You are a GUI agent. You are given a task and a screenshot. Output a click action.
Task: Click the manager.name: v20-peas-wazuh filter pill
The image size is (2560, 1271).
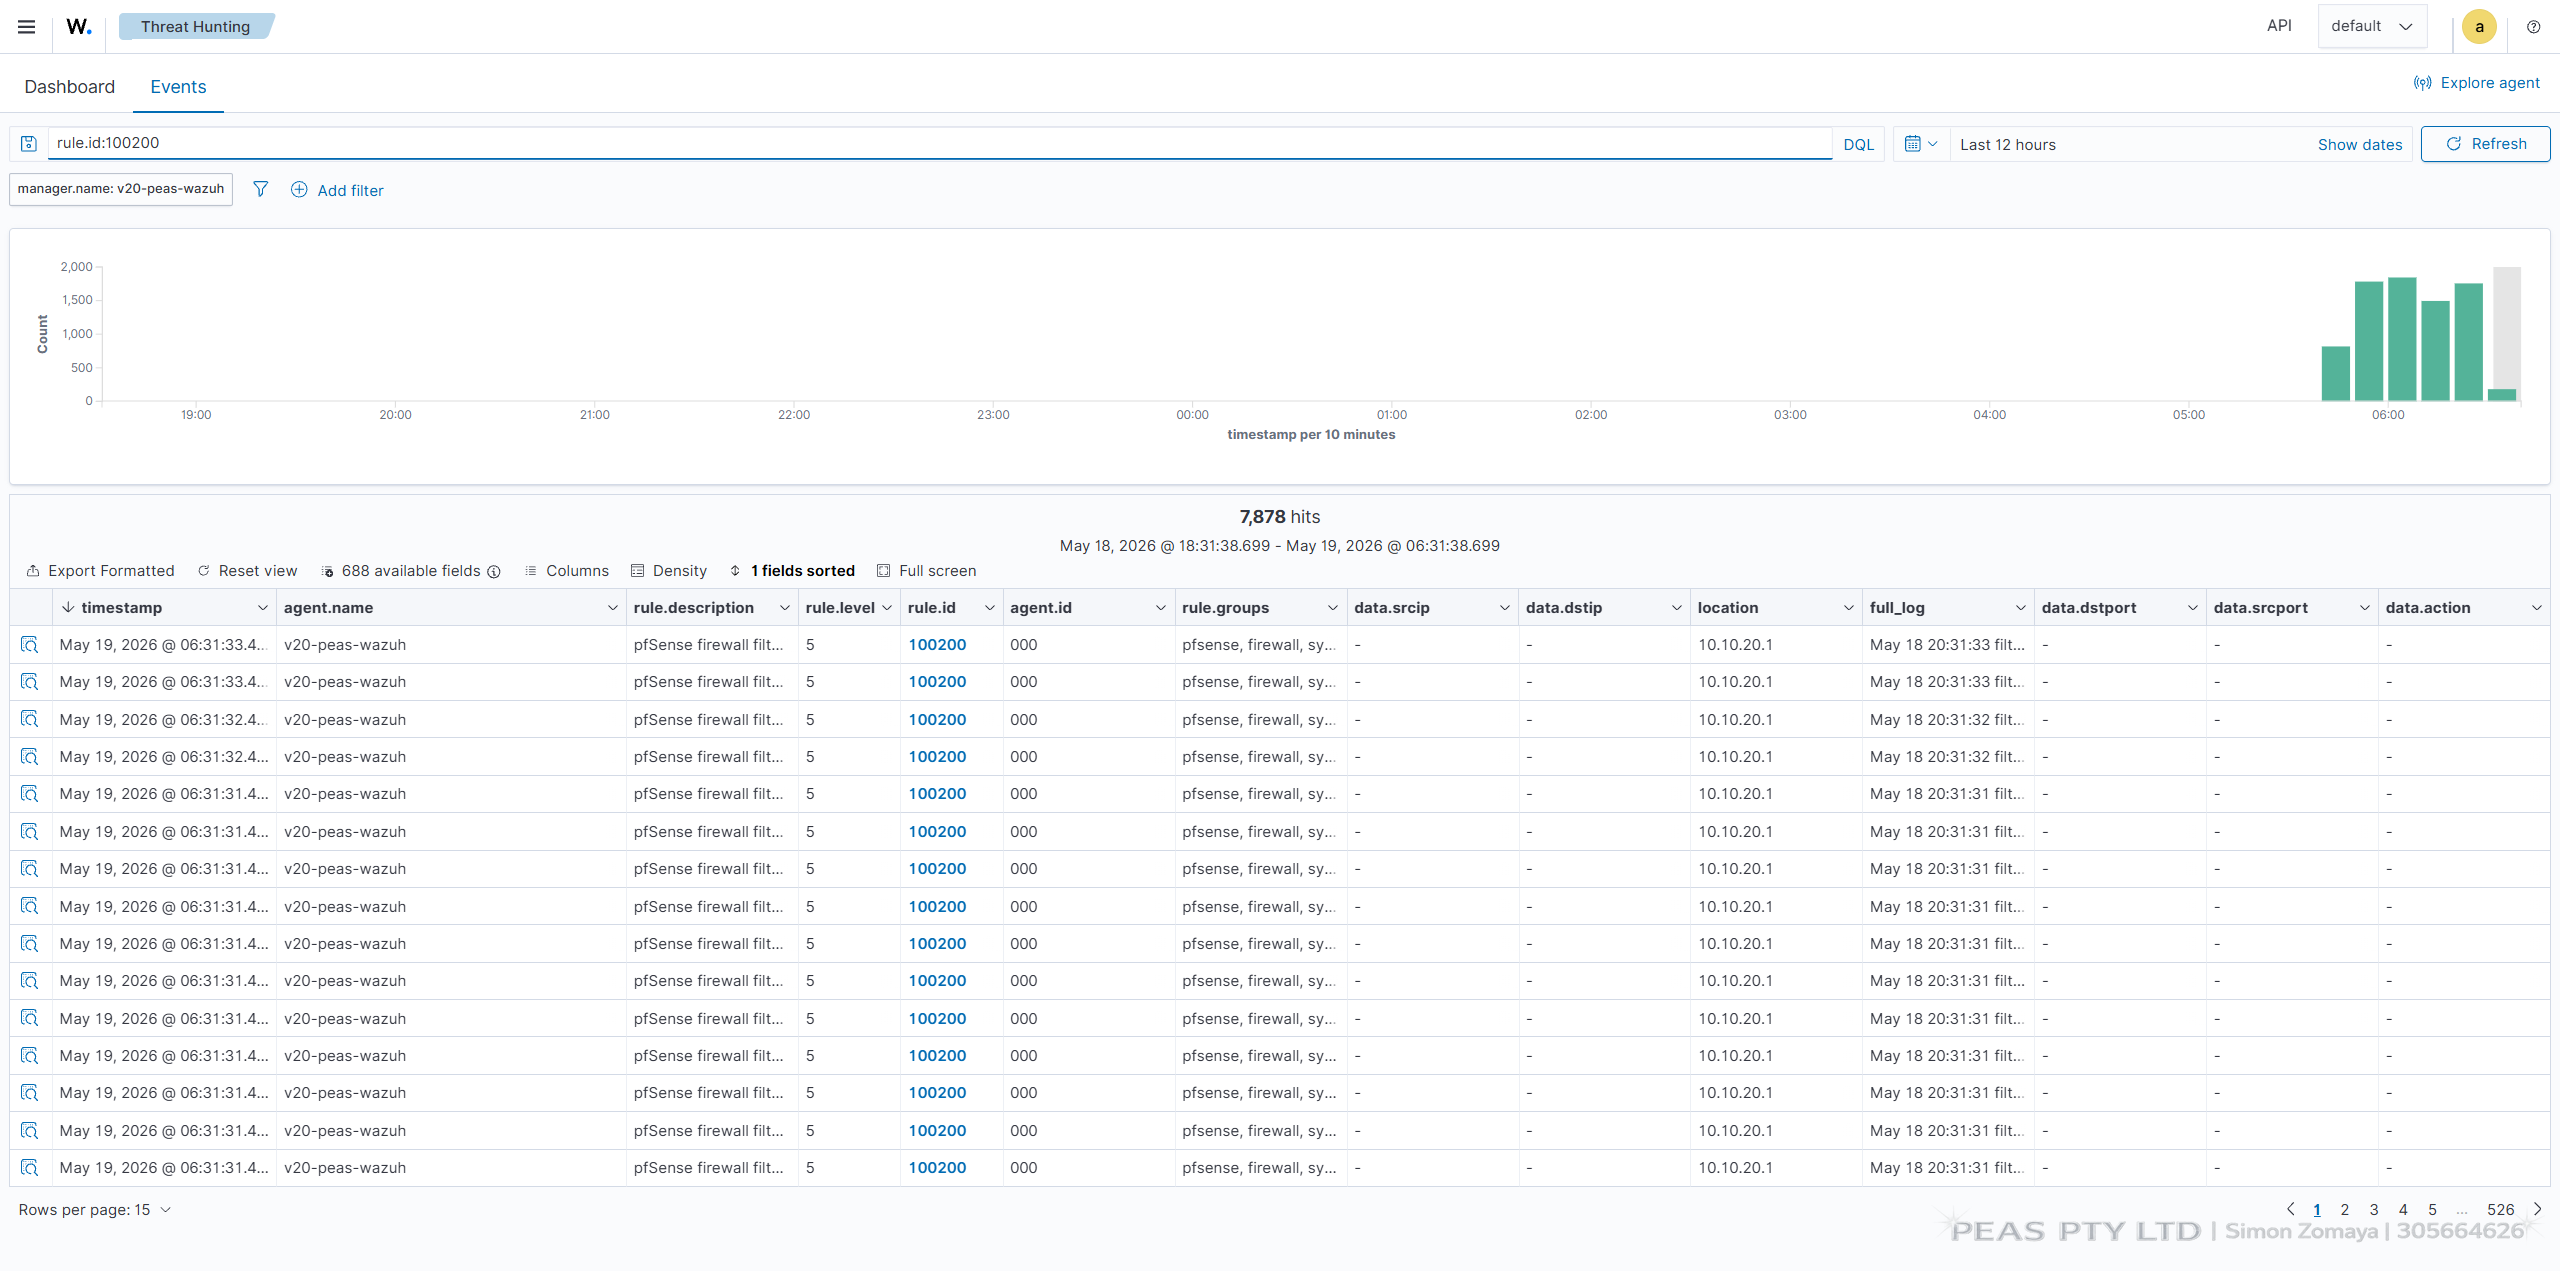point(121,189)
